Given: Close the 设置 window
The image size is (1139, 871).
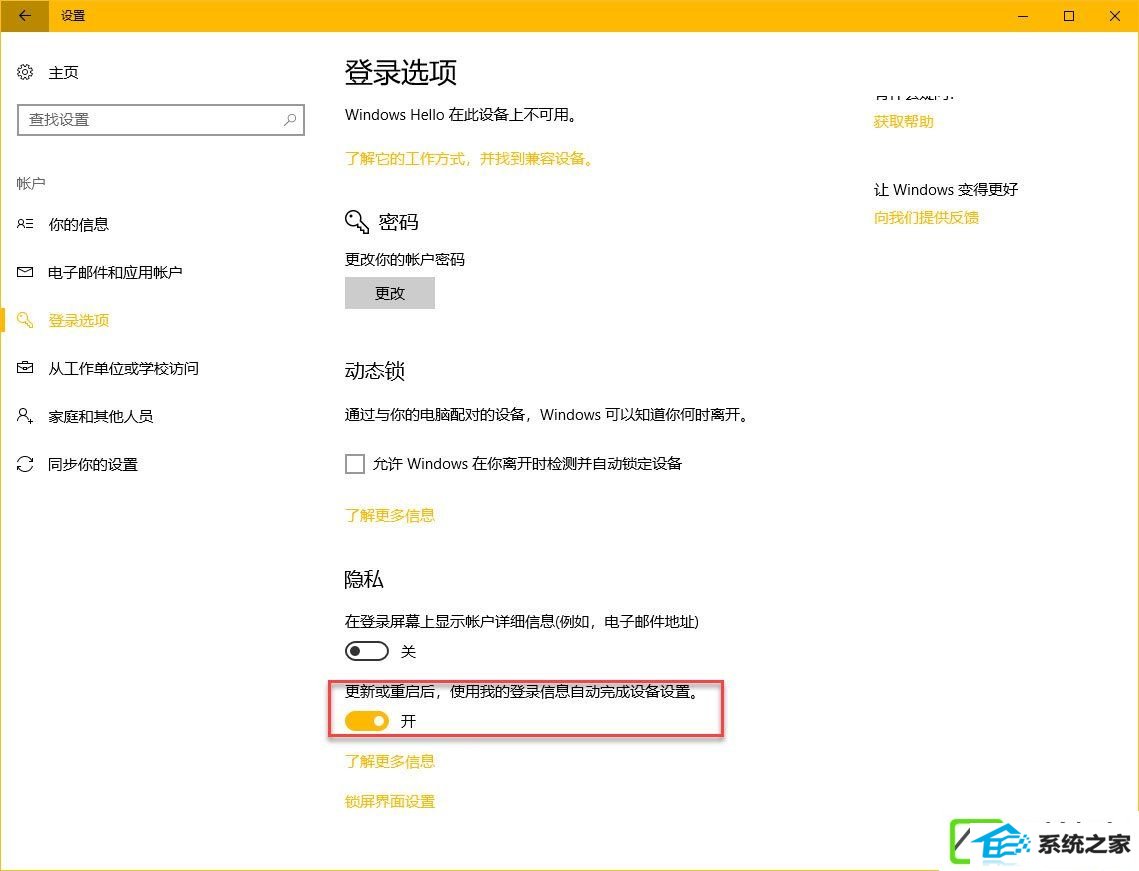Looking at the screenshot, I should tap(1115, 15).
